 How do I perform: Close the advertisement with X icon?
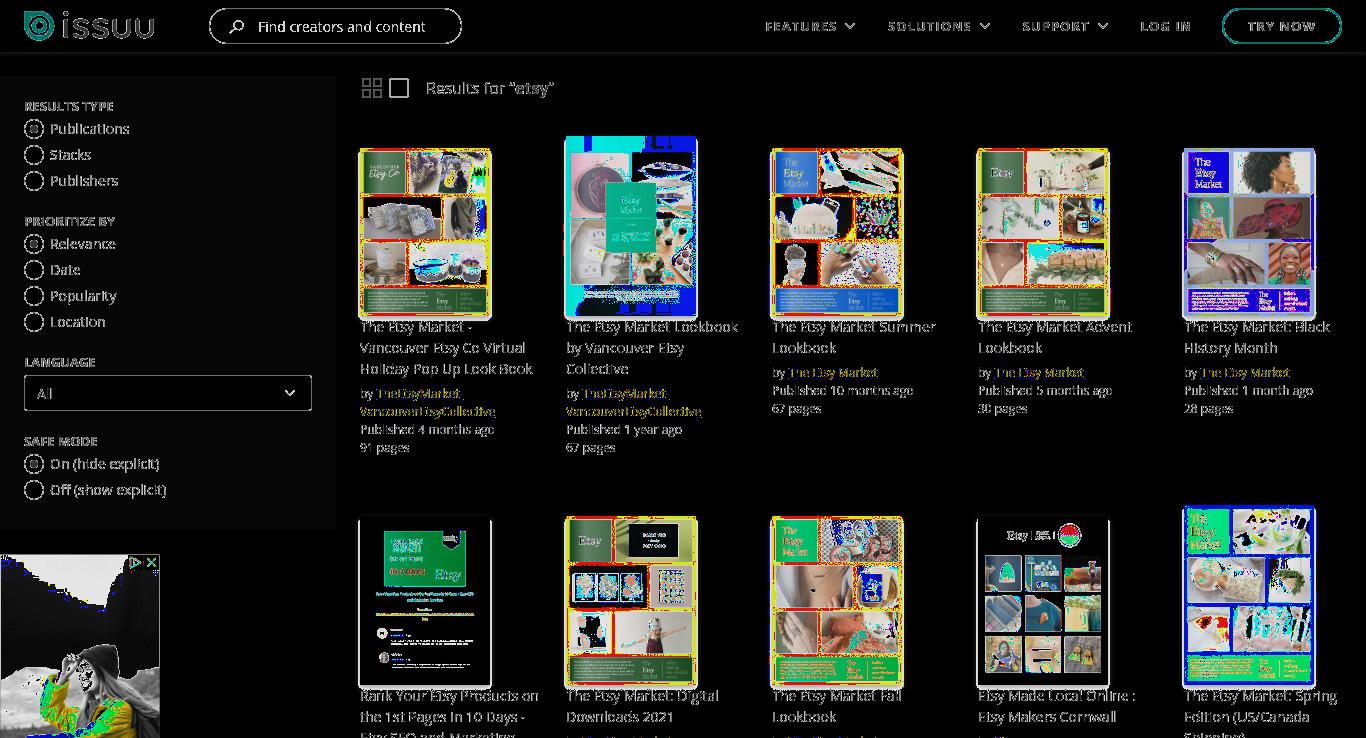tap(151, 563)
